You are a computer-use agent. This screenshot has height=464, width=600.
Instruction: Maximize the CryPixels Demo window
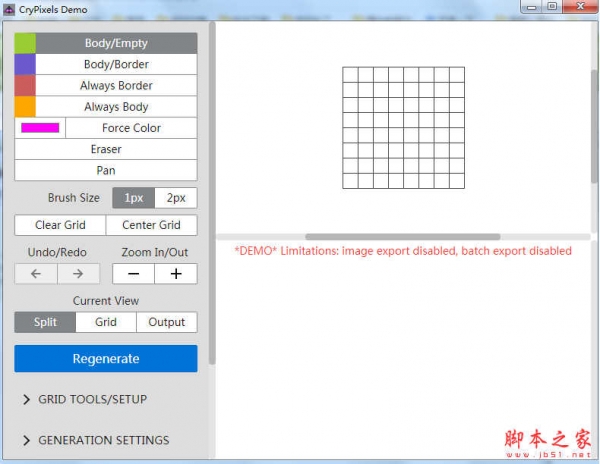pos(552,7)
